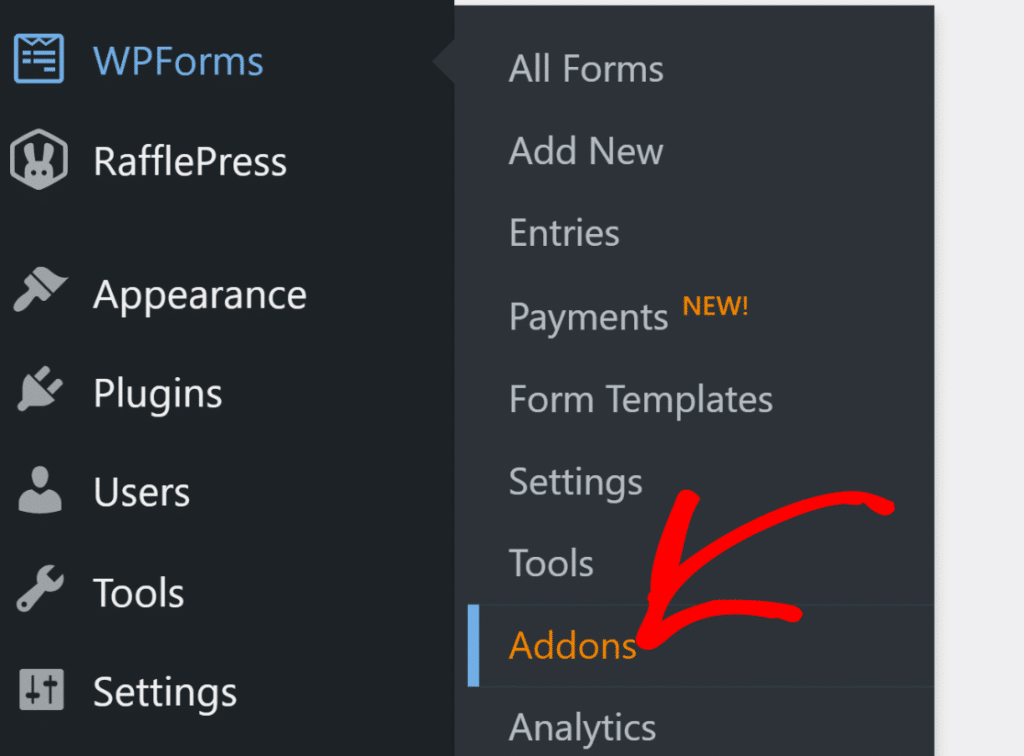Viewport: 1024px width, 756px height.
Task: Open the Payments section
Action: [588, 317]
